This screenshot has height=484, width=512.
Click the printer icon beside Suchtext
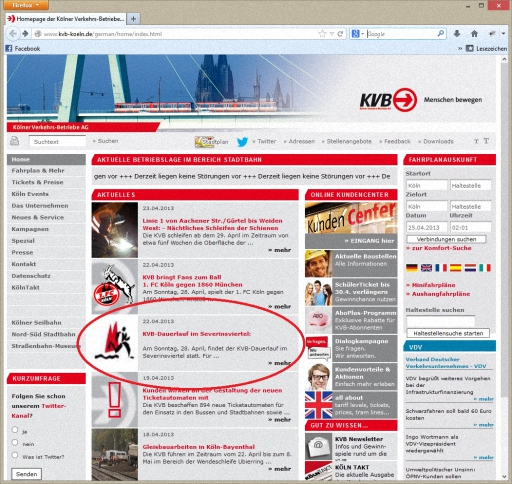(x=14, y=141)
